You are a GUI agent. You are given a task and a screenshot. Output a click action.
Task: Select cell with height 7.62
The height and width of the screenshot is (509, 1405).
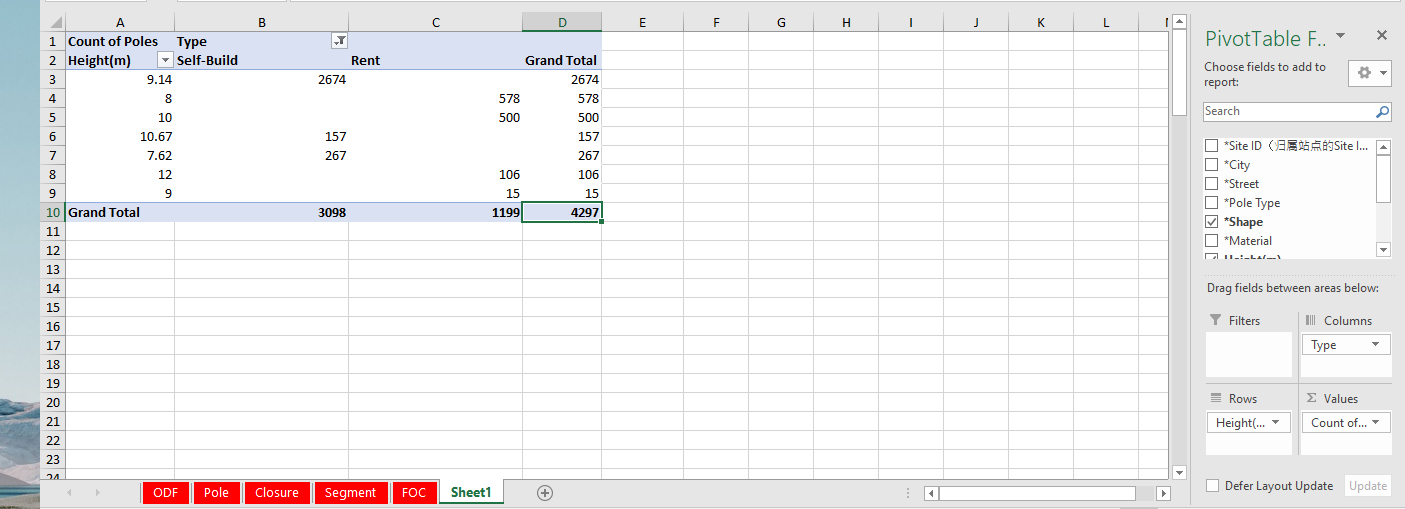point(120,155)
